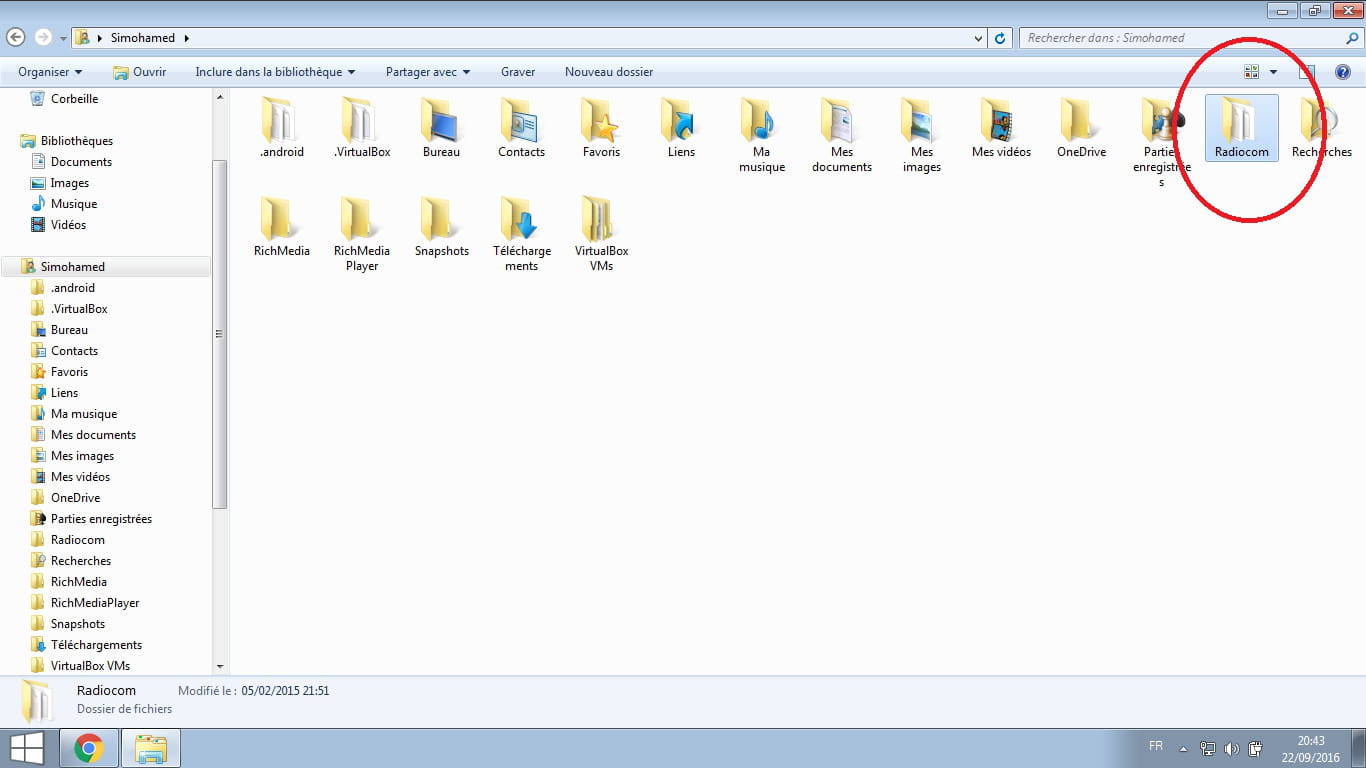Click the Ouvrir button in the toolbar
The width and height of the screenshot is (1366, 768).
(140, 72)
